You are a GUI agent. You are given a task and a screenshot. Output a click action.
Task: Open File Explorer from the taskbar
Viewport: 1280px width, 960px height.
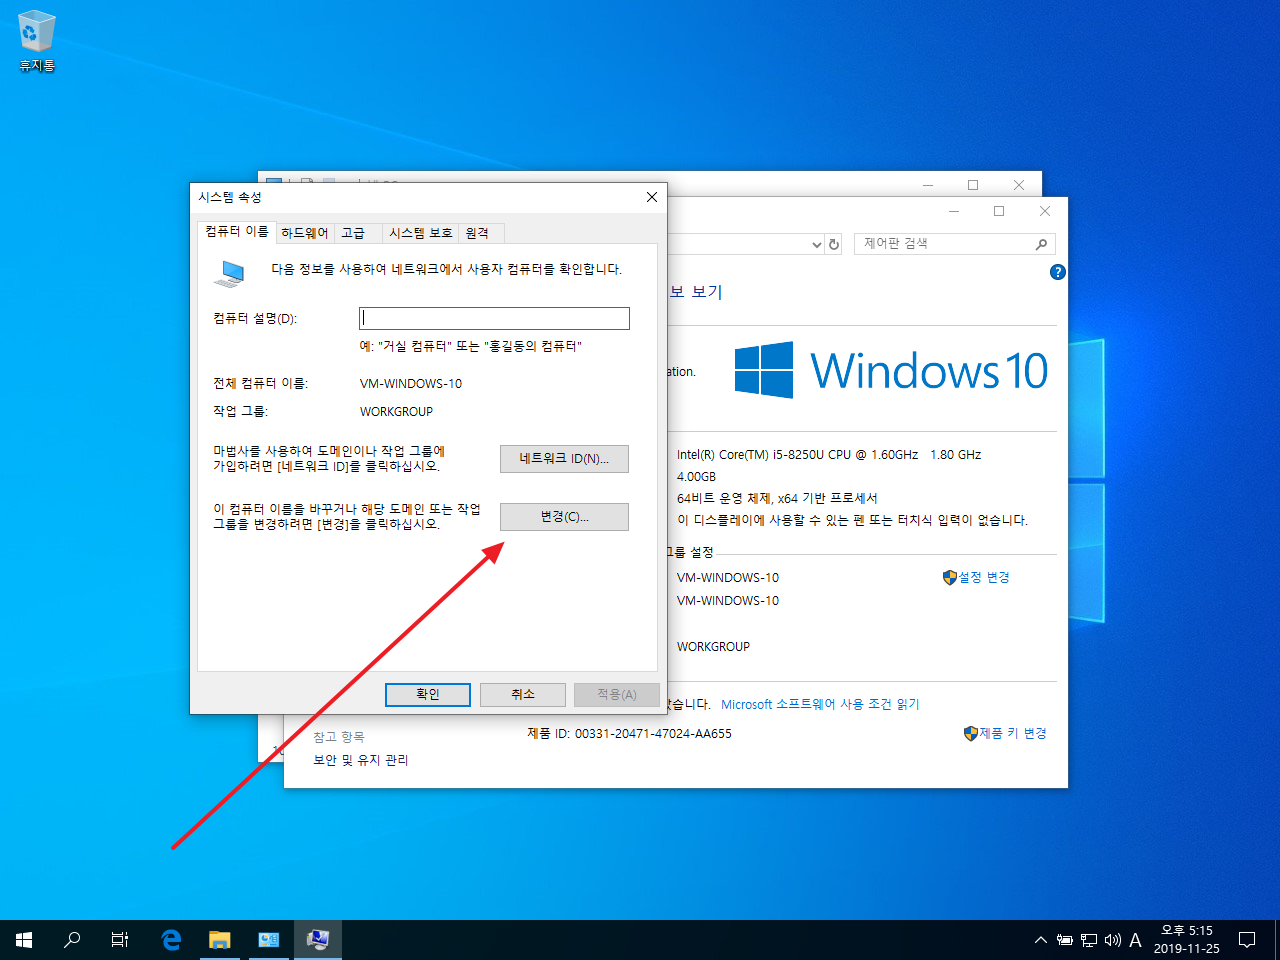pos(219,939)
